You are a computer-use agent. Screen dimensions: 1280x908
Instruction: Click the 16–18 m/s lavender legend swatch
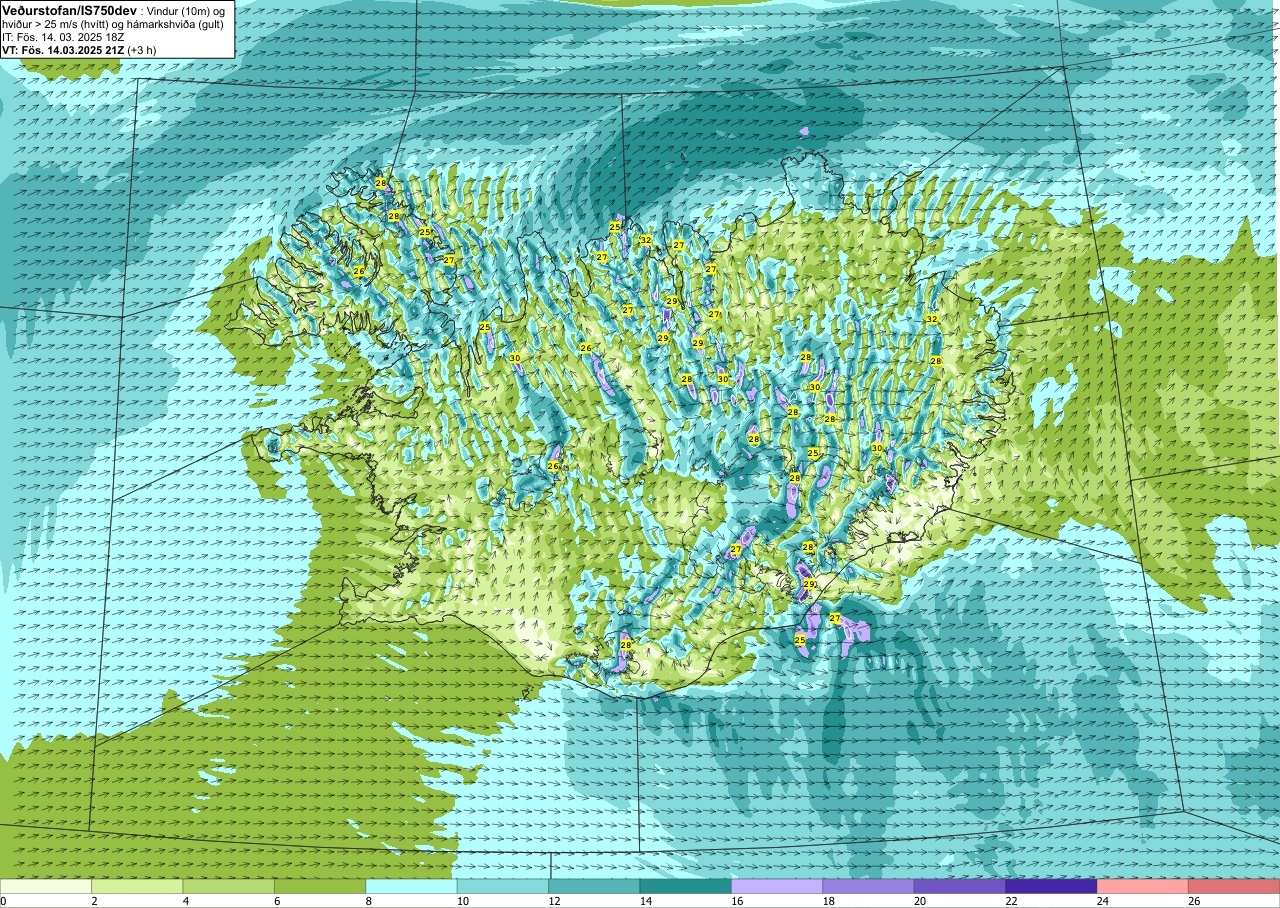777,886
